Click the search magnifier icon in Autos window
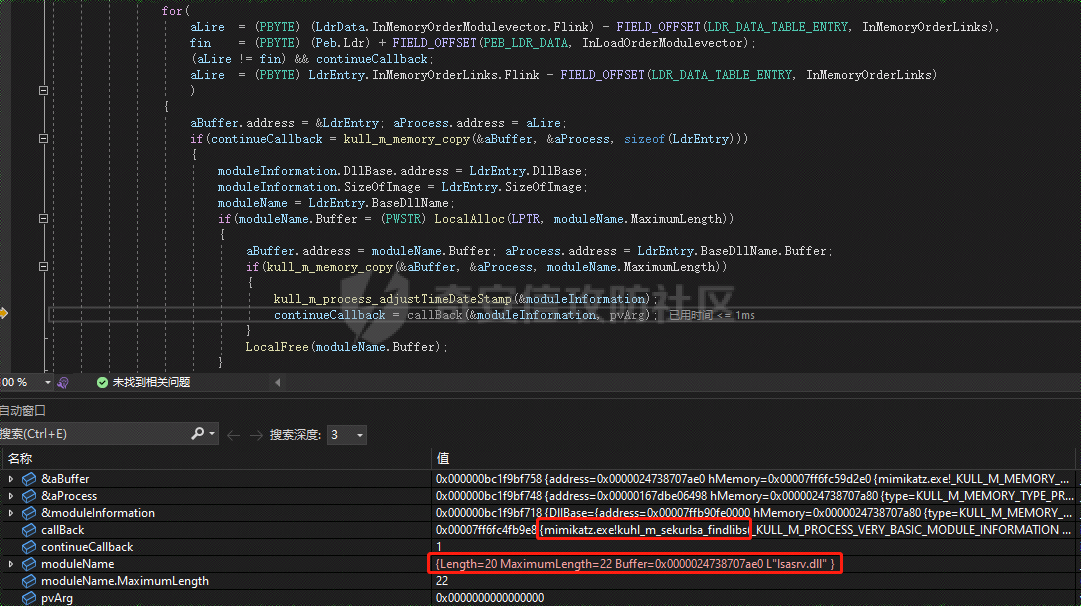This screenshot has width=1081, height=606. tap(198, 434)
